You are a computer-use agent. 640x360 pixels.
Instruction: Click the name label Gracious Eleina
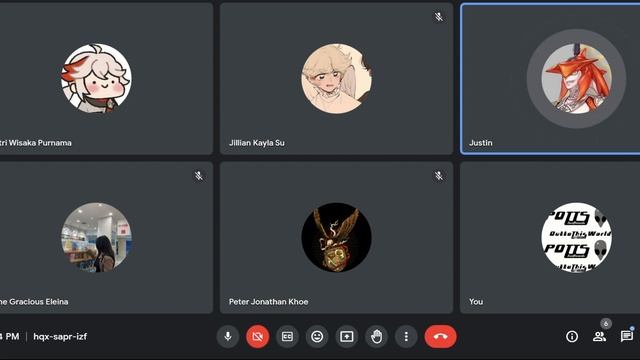coord(34,302)
